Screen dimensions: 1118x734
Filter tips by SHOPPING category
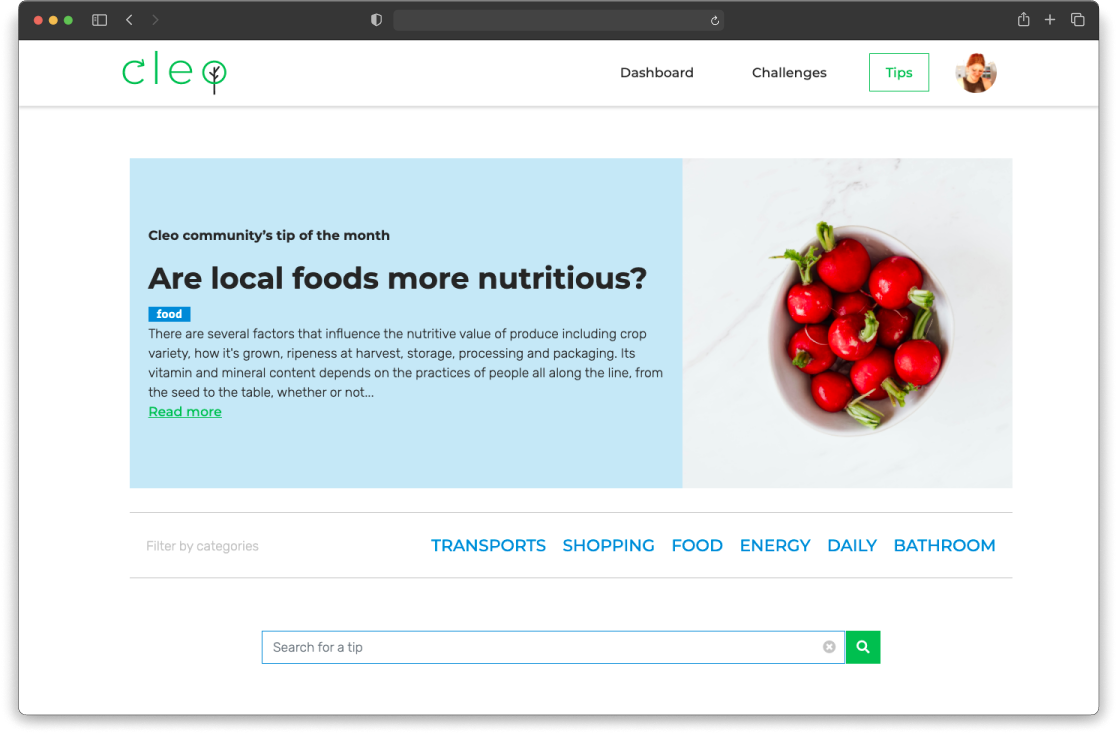point(608,546)
